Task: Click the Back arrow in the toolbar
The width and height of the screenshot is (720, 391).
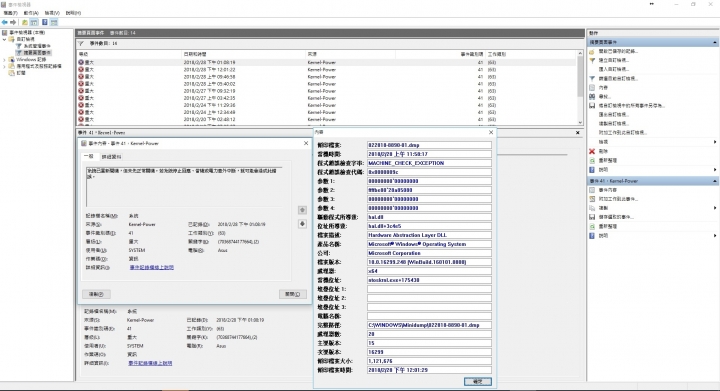Action: pos(5,22)
